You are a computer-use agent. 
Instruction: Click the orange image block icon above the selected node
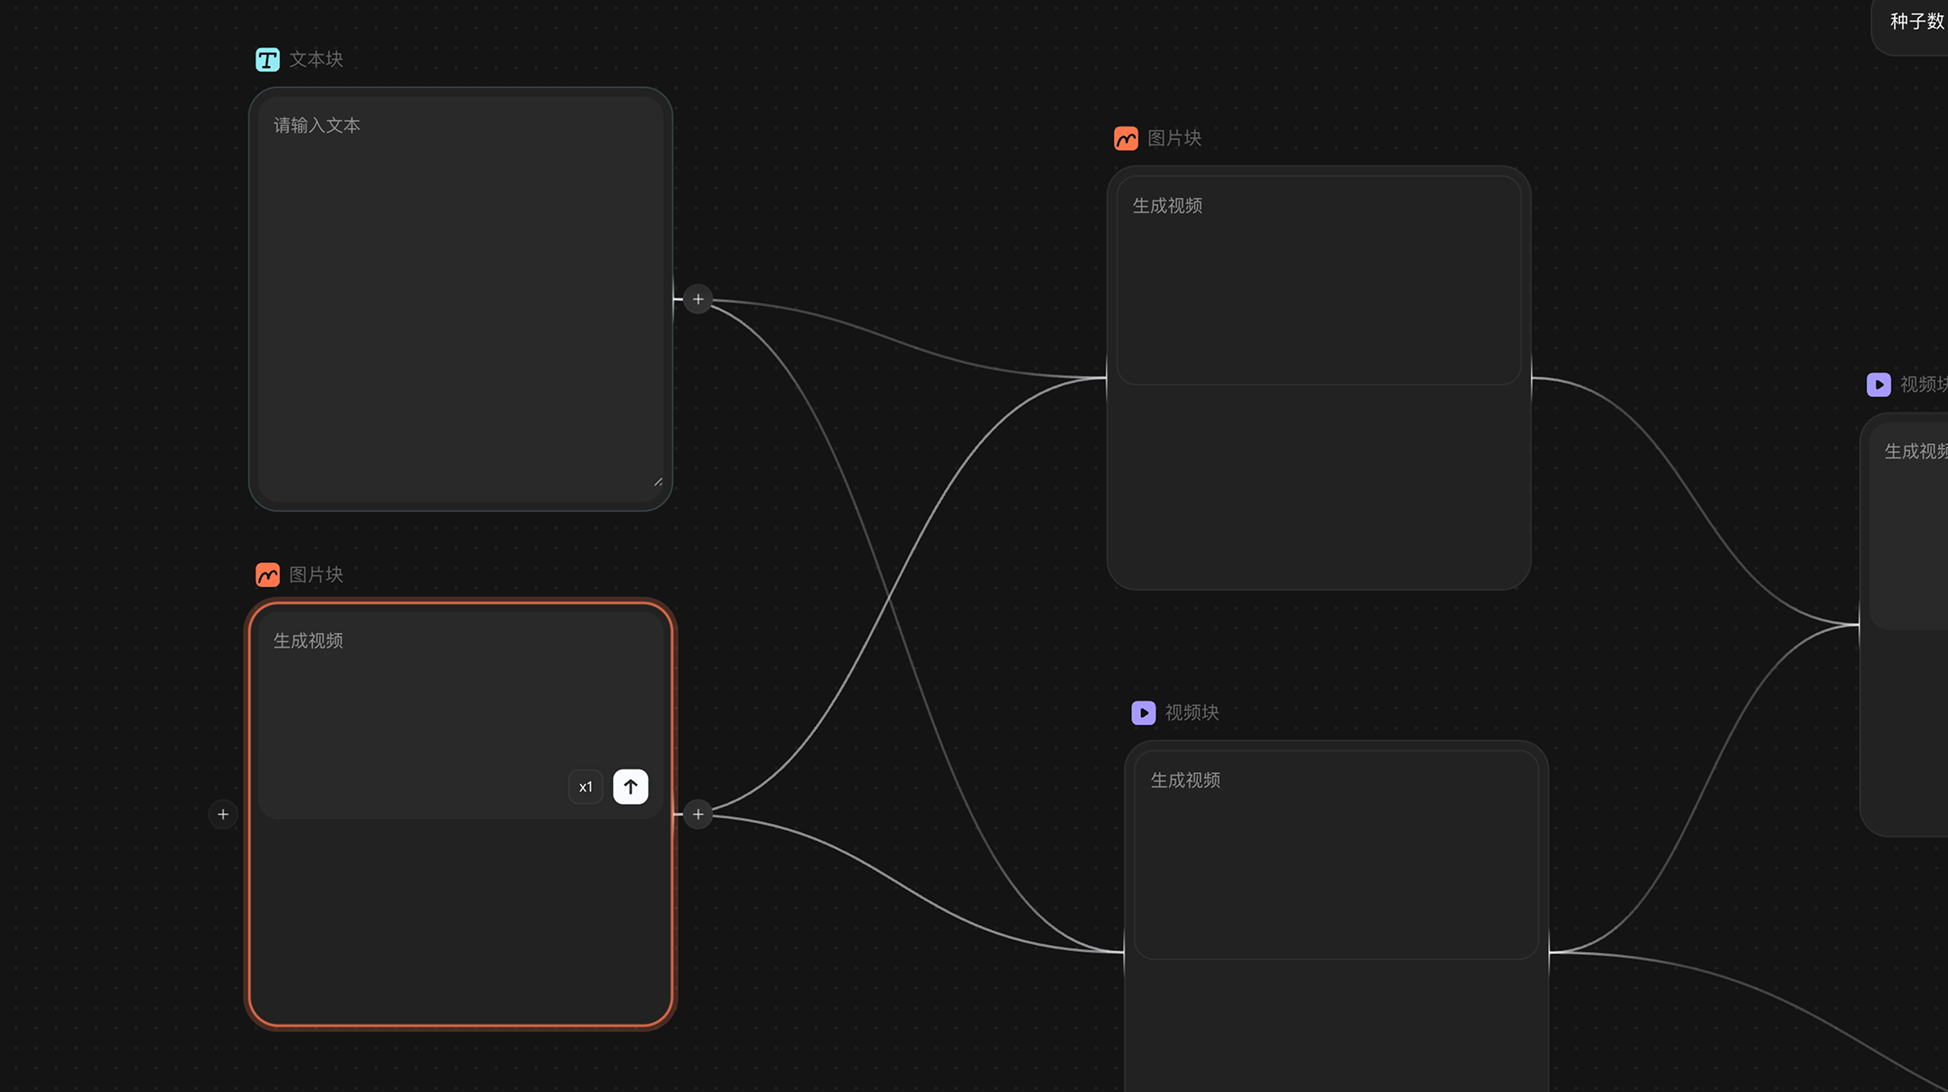point(267,575)
